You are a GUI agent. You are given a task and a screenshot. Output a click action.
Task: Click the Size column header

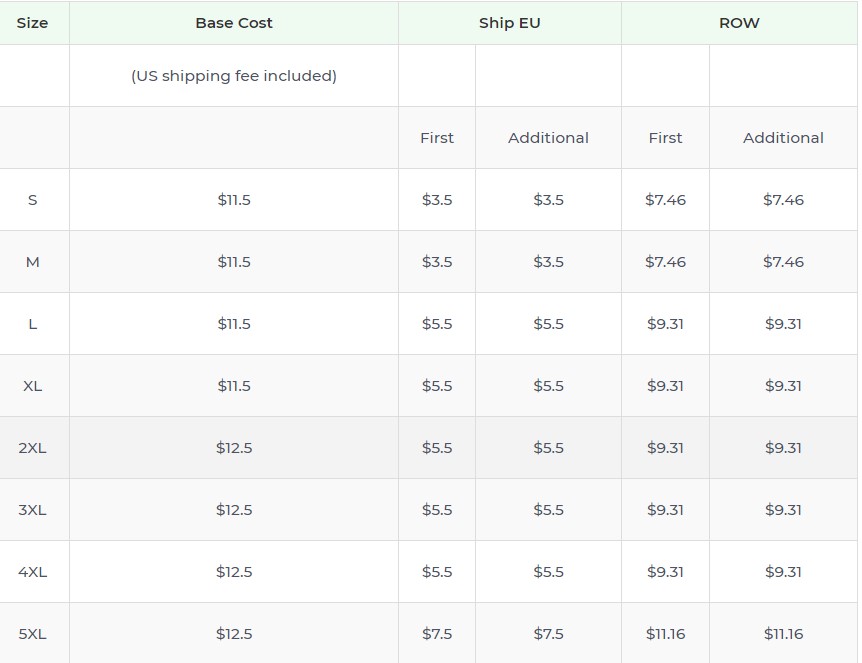32,23
